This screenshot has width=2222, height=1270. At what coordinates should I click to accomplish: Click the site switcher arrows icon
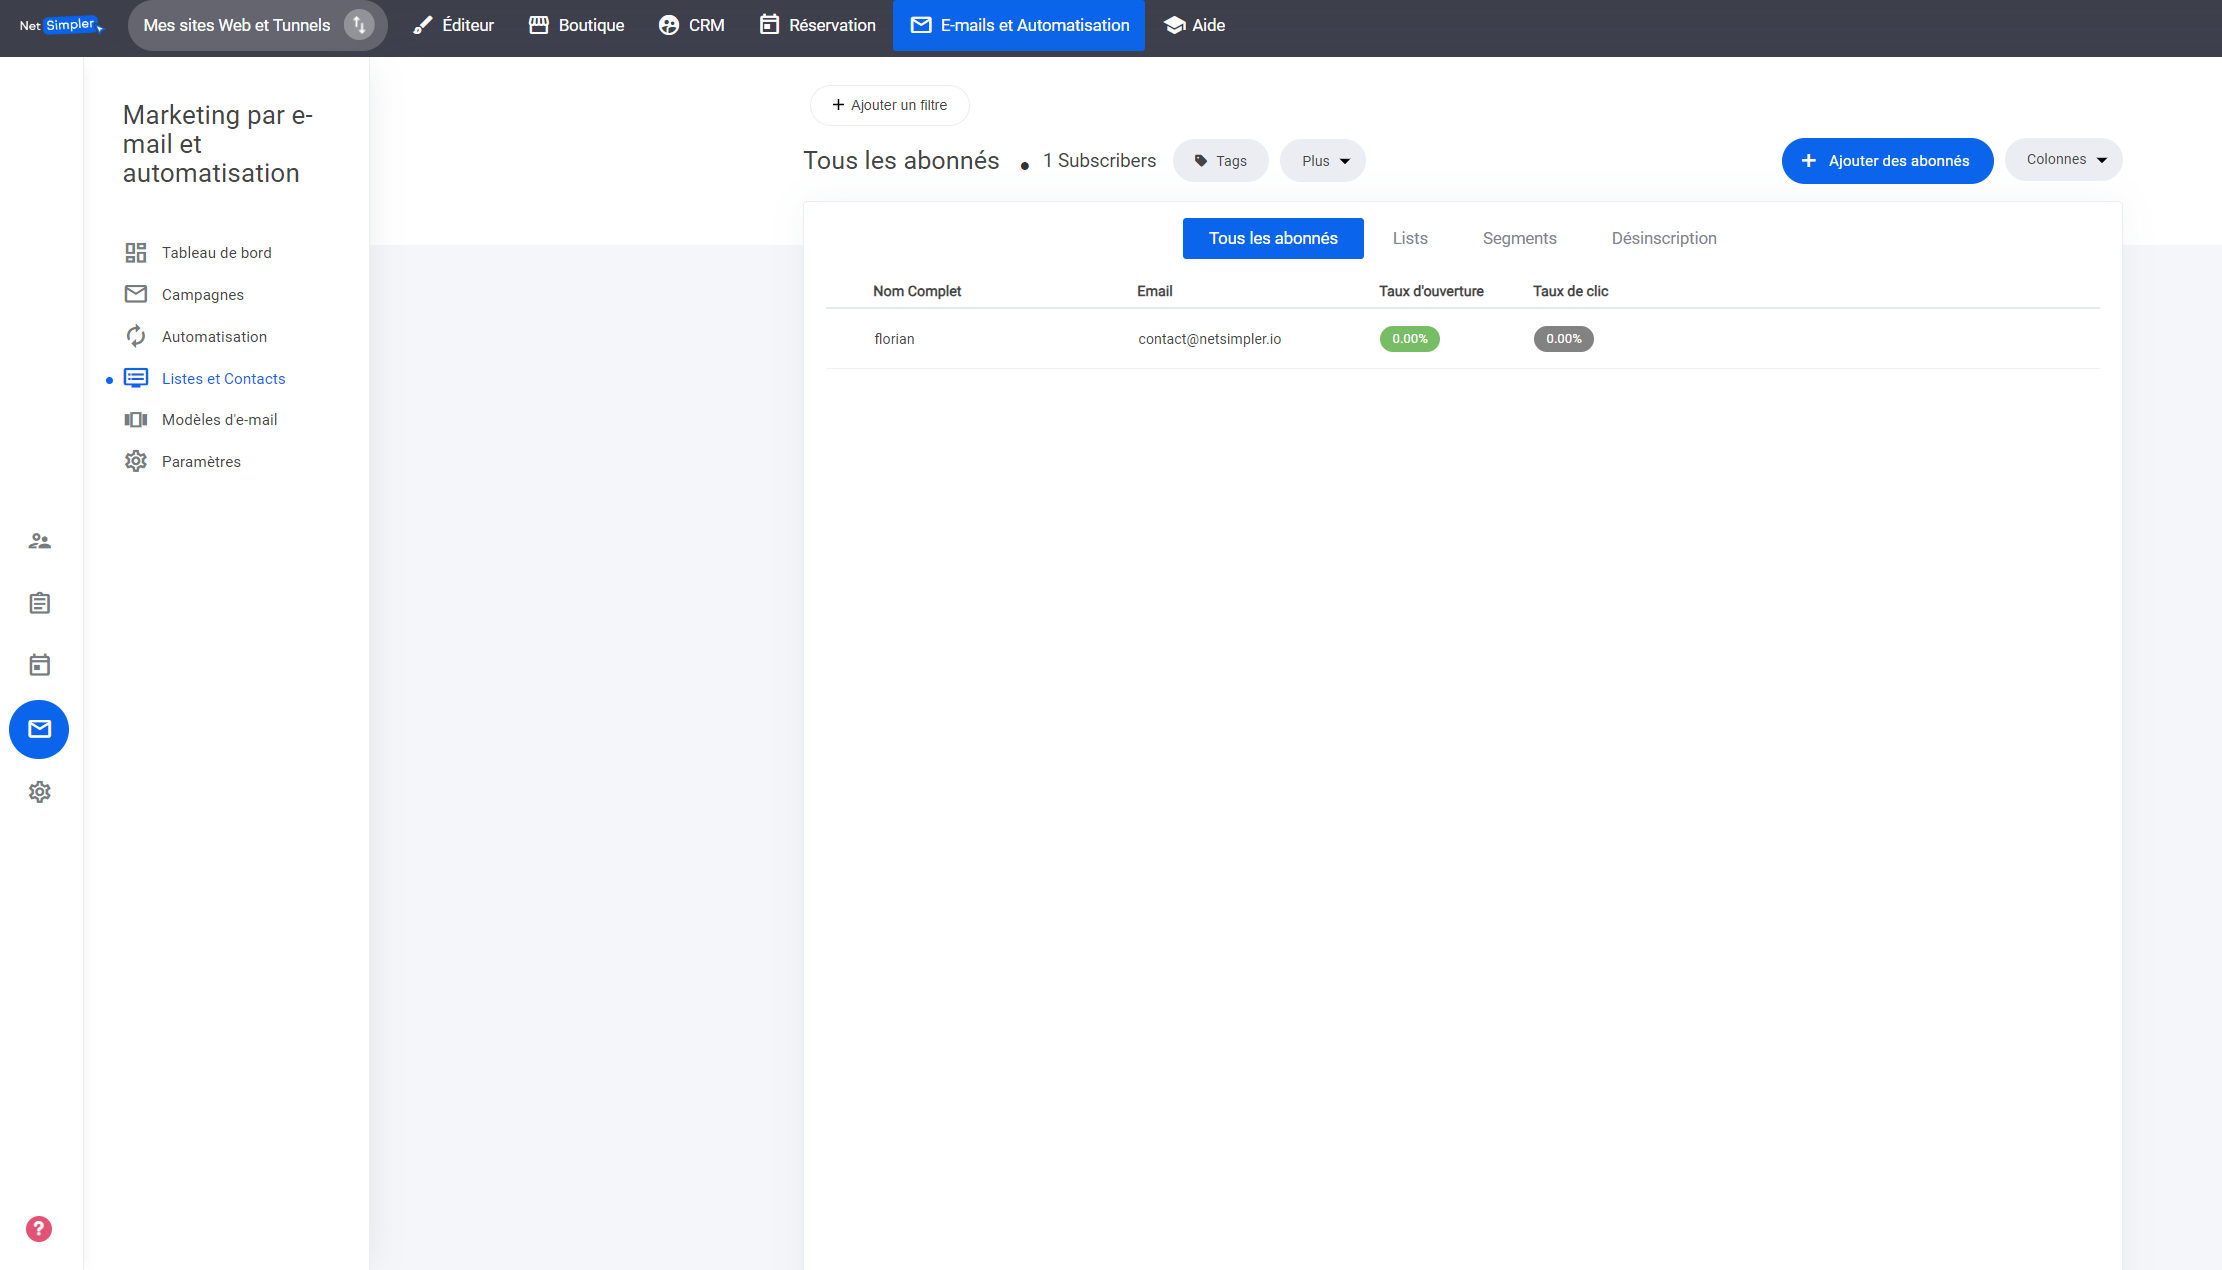(359, 25)
